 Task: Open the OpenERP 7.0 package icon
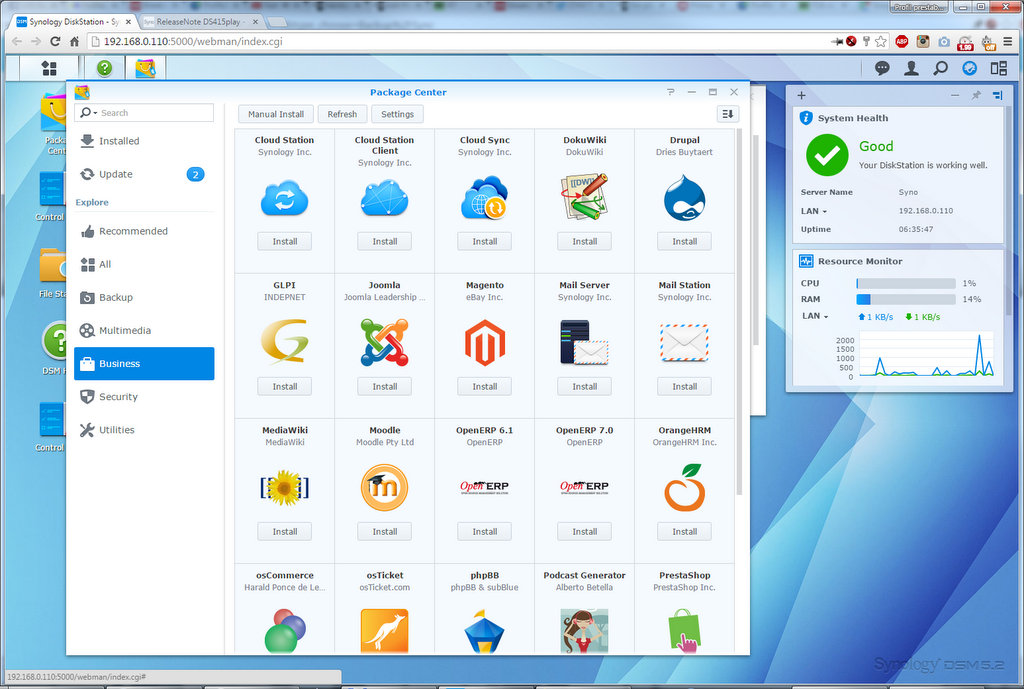point(584,487)
